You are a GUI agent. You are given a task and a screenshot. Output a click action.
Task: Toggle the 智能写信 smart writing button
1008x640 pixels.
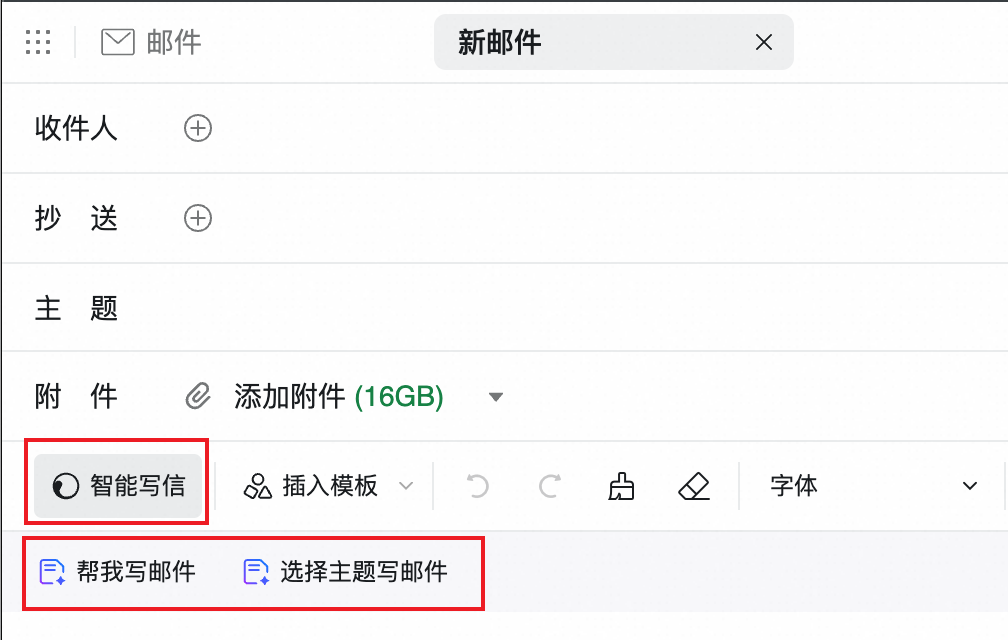pos(118,486)
